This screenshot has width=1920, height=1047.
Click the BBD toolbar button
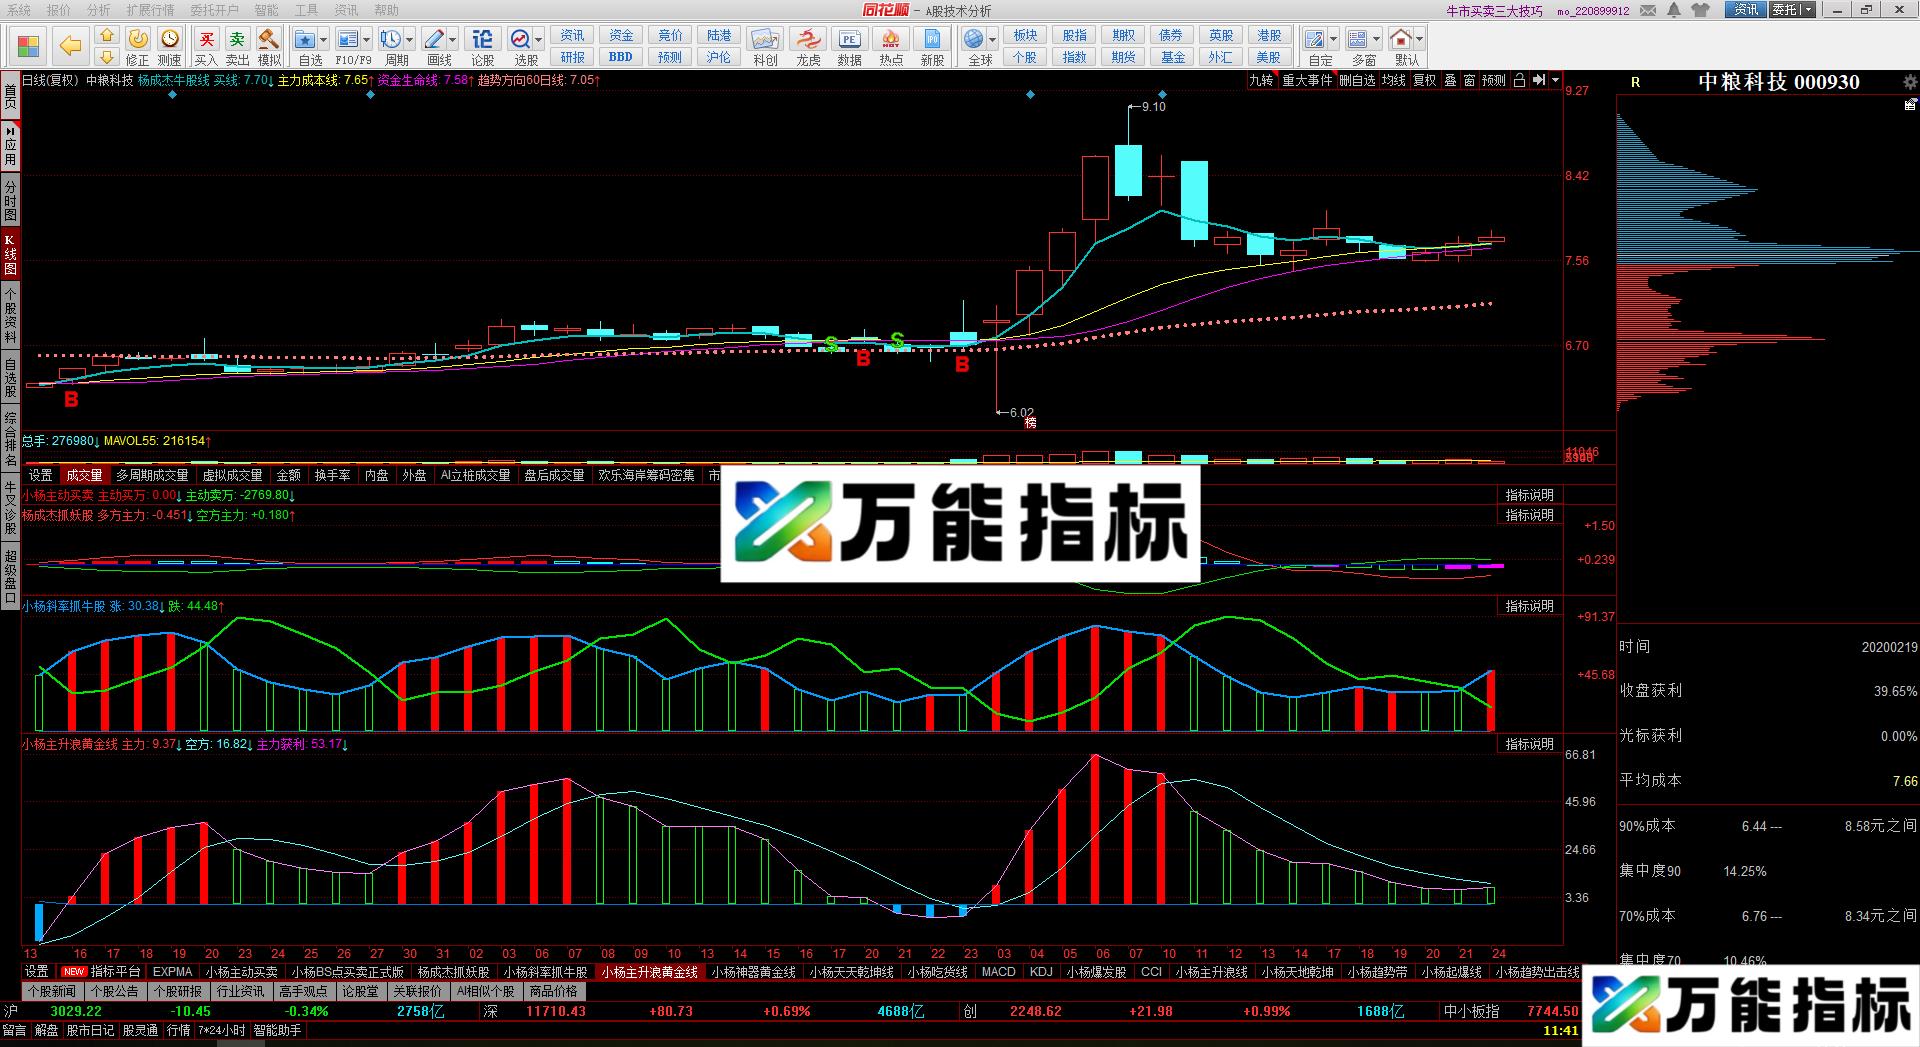619,56
